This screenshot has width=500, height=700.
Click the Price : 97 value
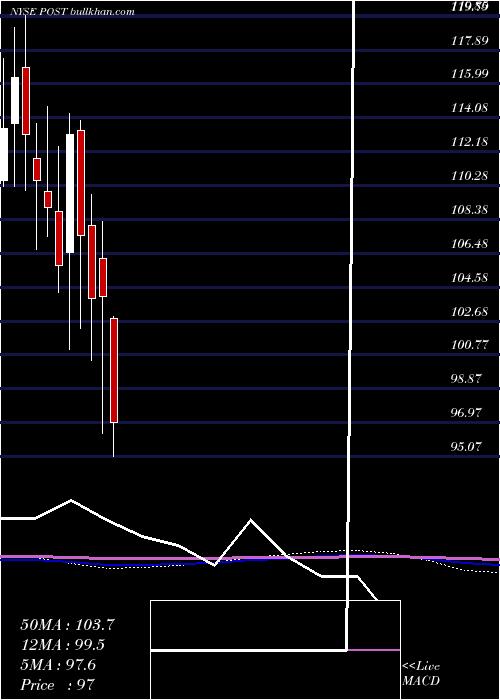click(57, 685)
